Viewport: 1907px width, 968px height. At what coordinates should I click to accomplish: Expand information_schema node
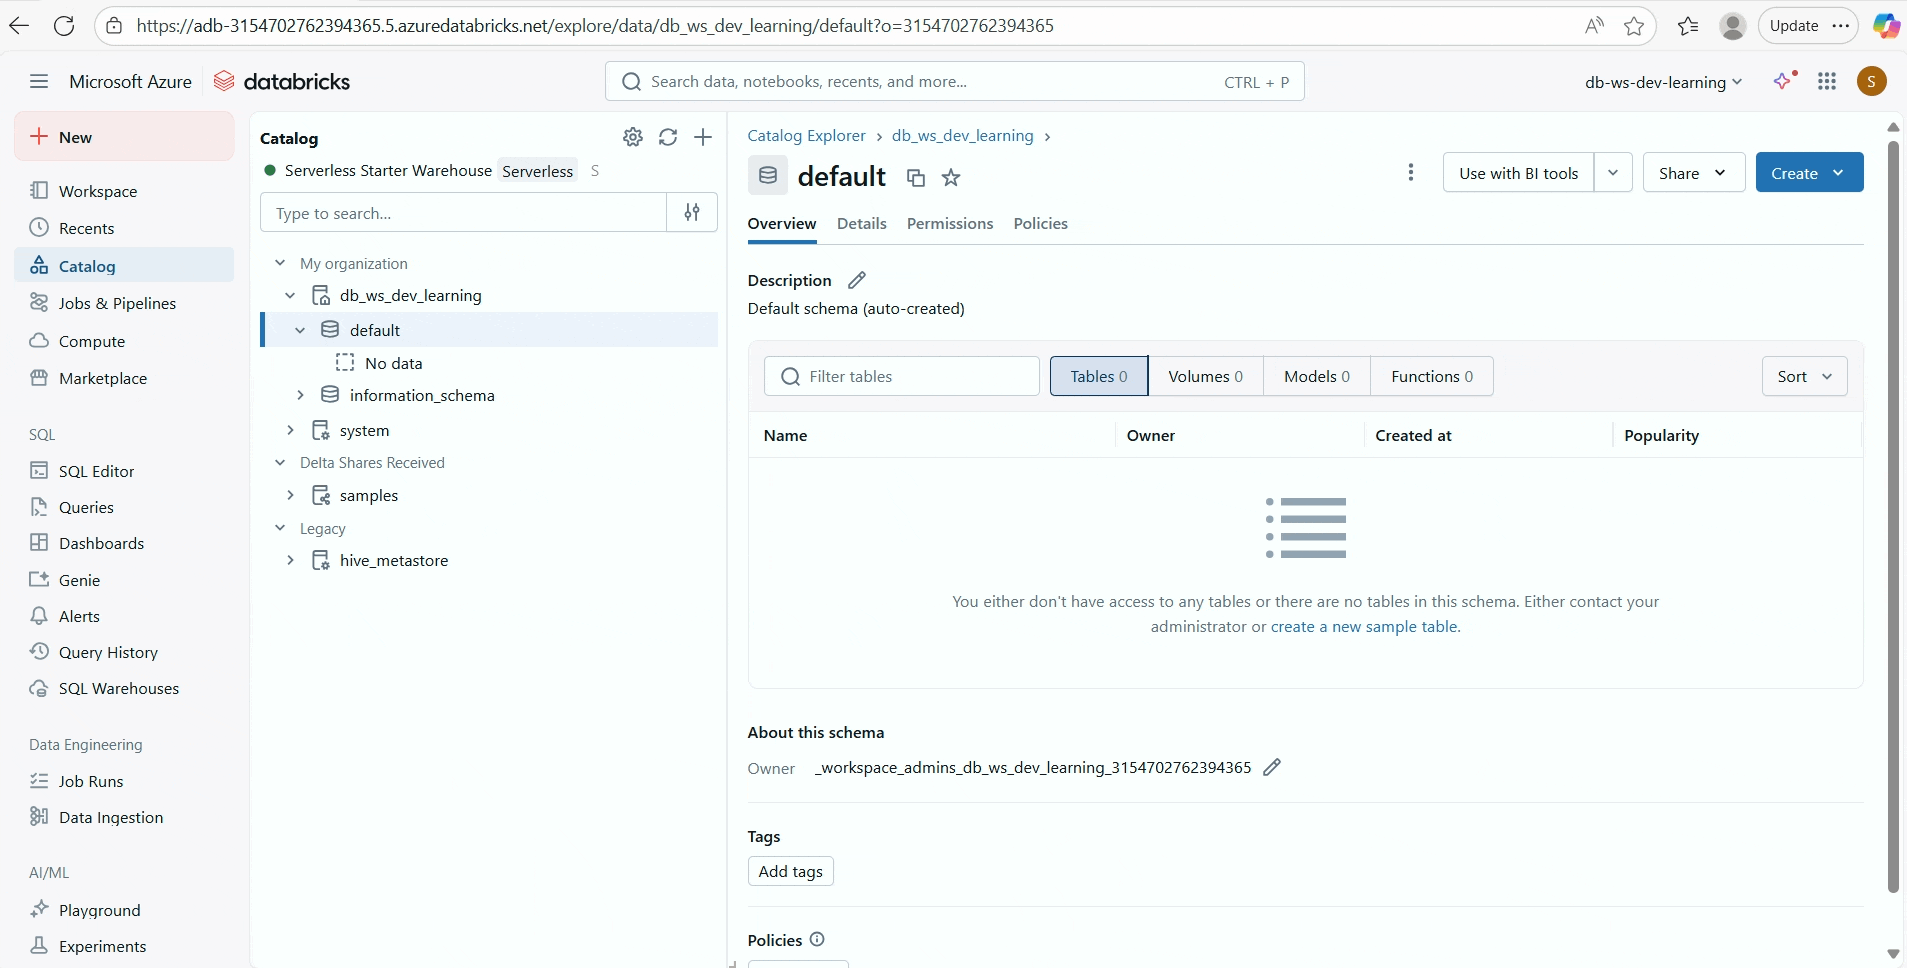coord(300,395)
